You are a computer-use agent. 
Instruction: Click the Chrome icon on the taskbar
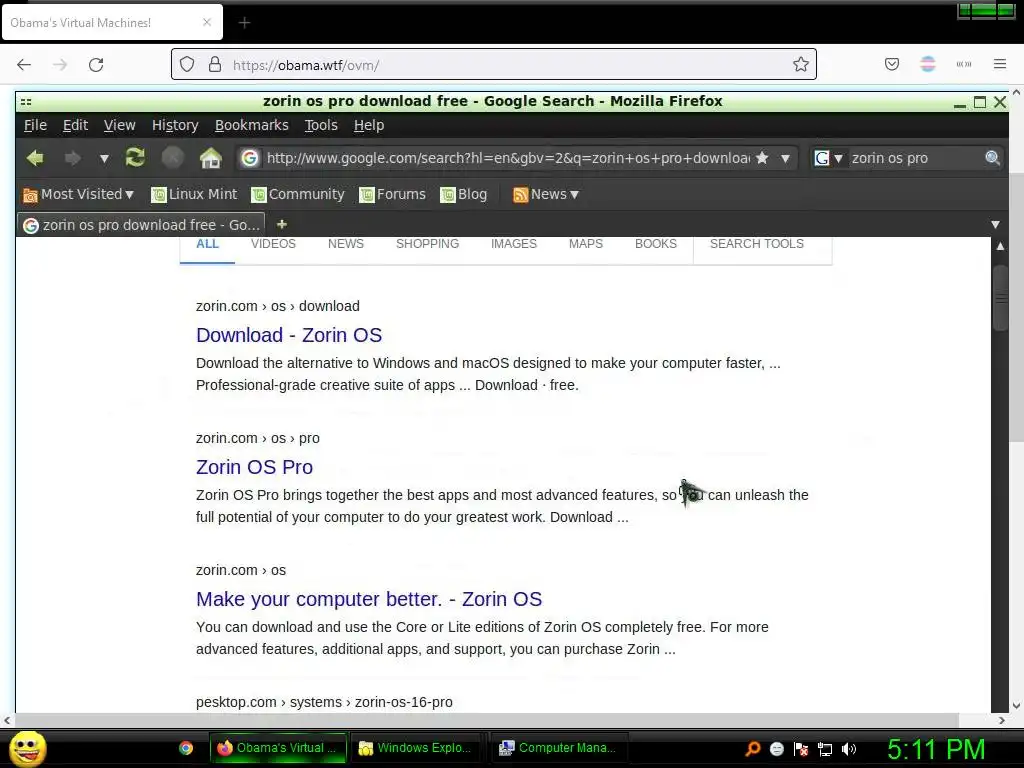point(186,748)
